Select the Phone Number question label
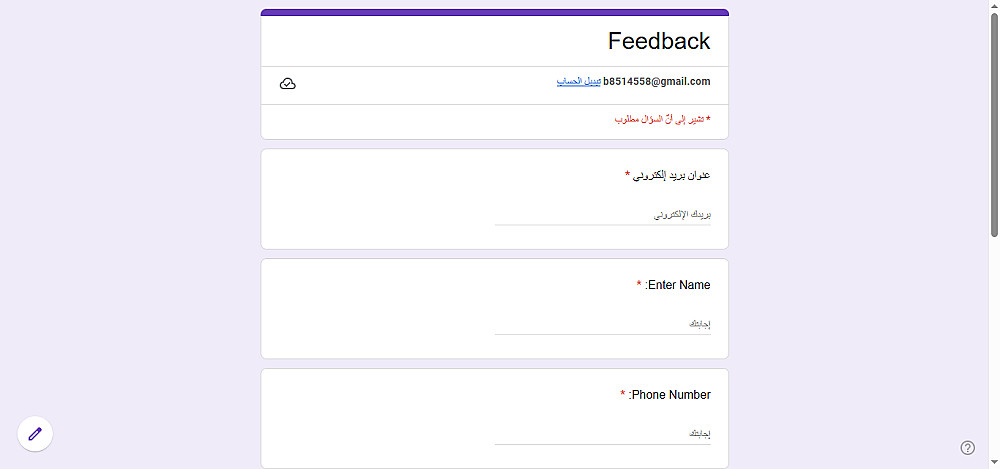 [x=670, y=395]
